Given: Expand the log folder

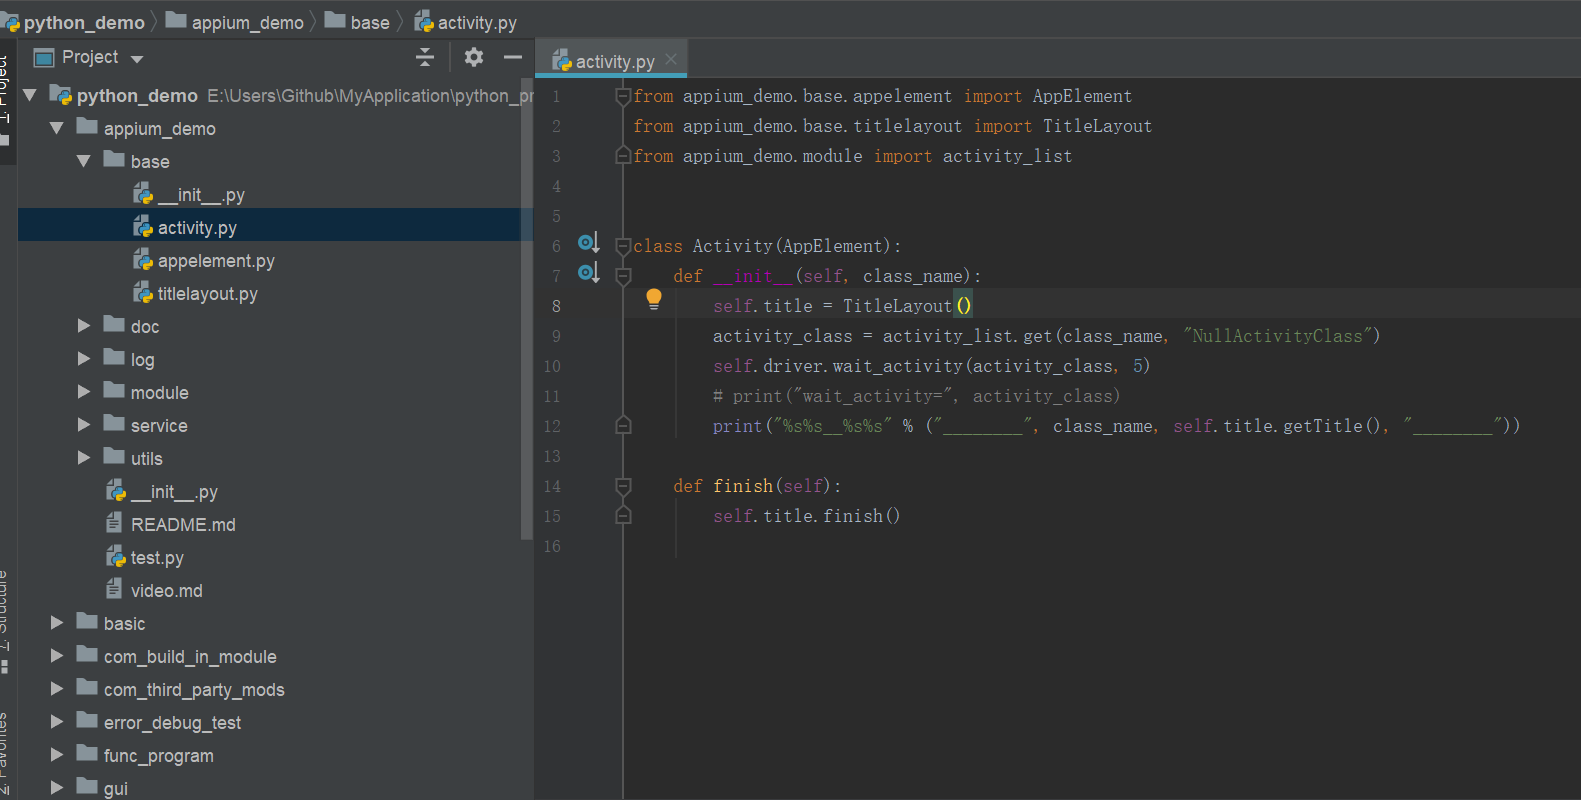Looking at the screenshot, I should click(x=84, y=359).
